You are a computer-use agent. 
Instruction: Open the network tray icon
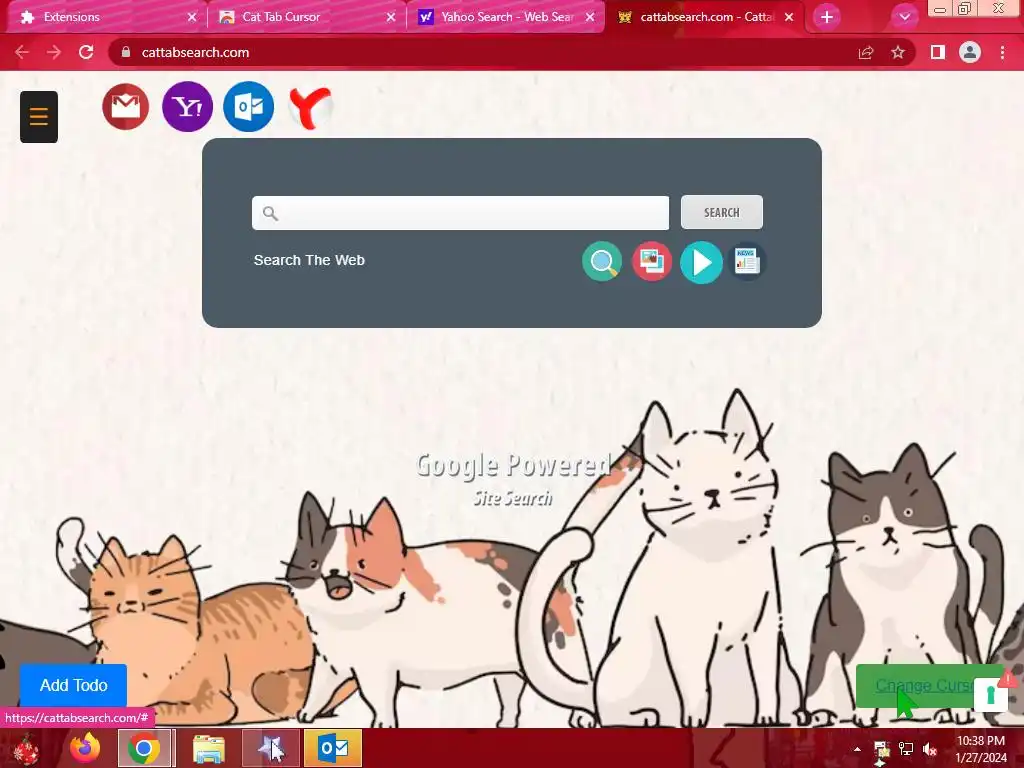tap(906, 749)
